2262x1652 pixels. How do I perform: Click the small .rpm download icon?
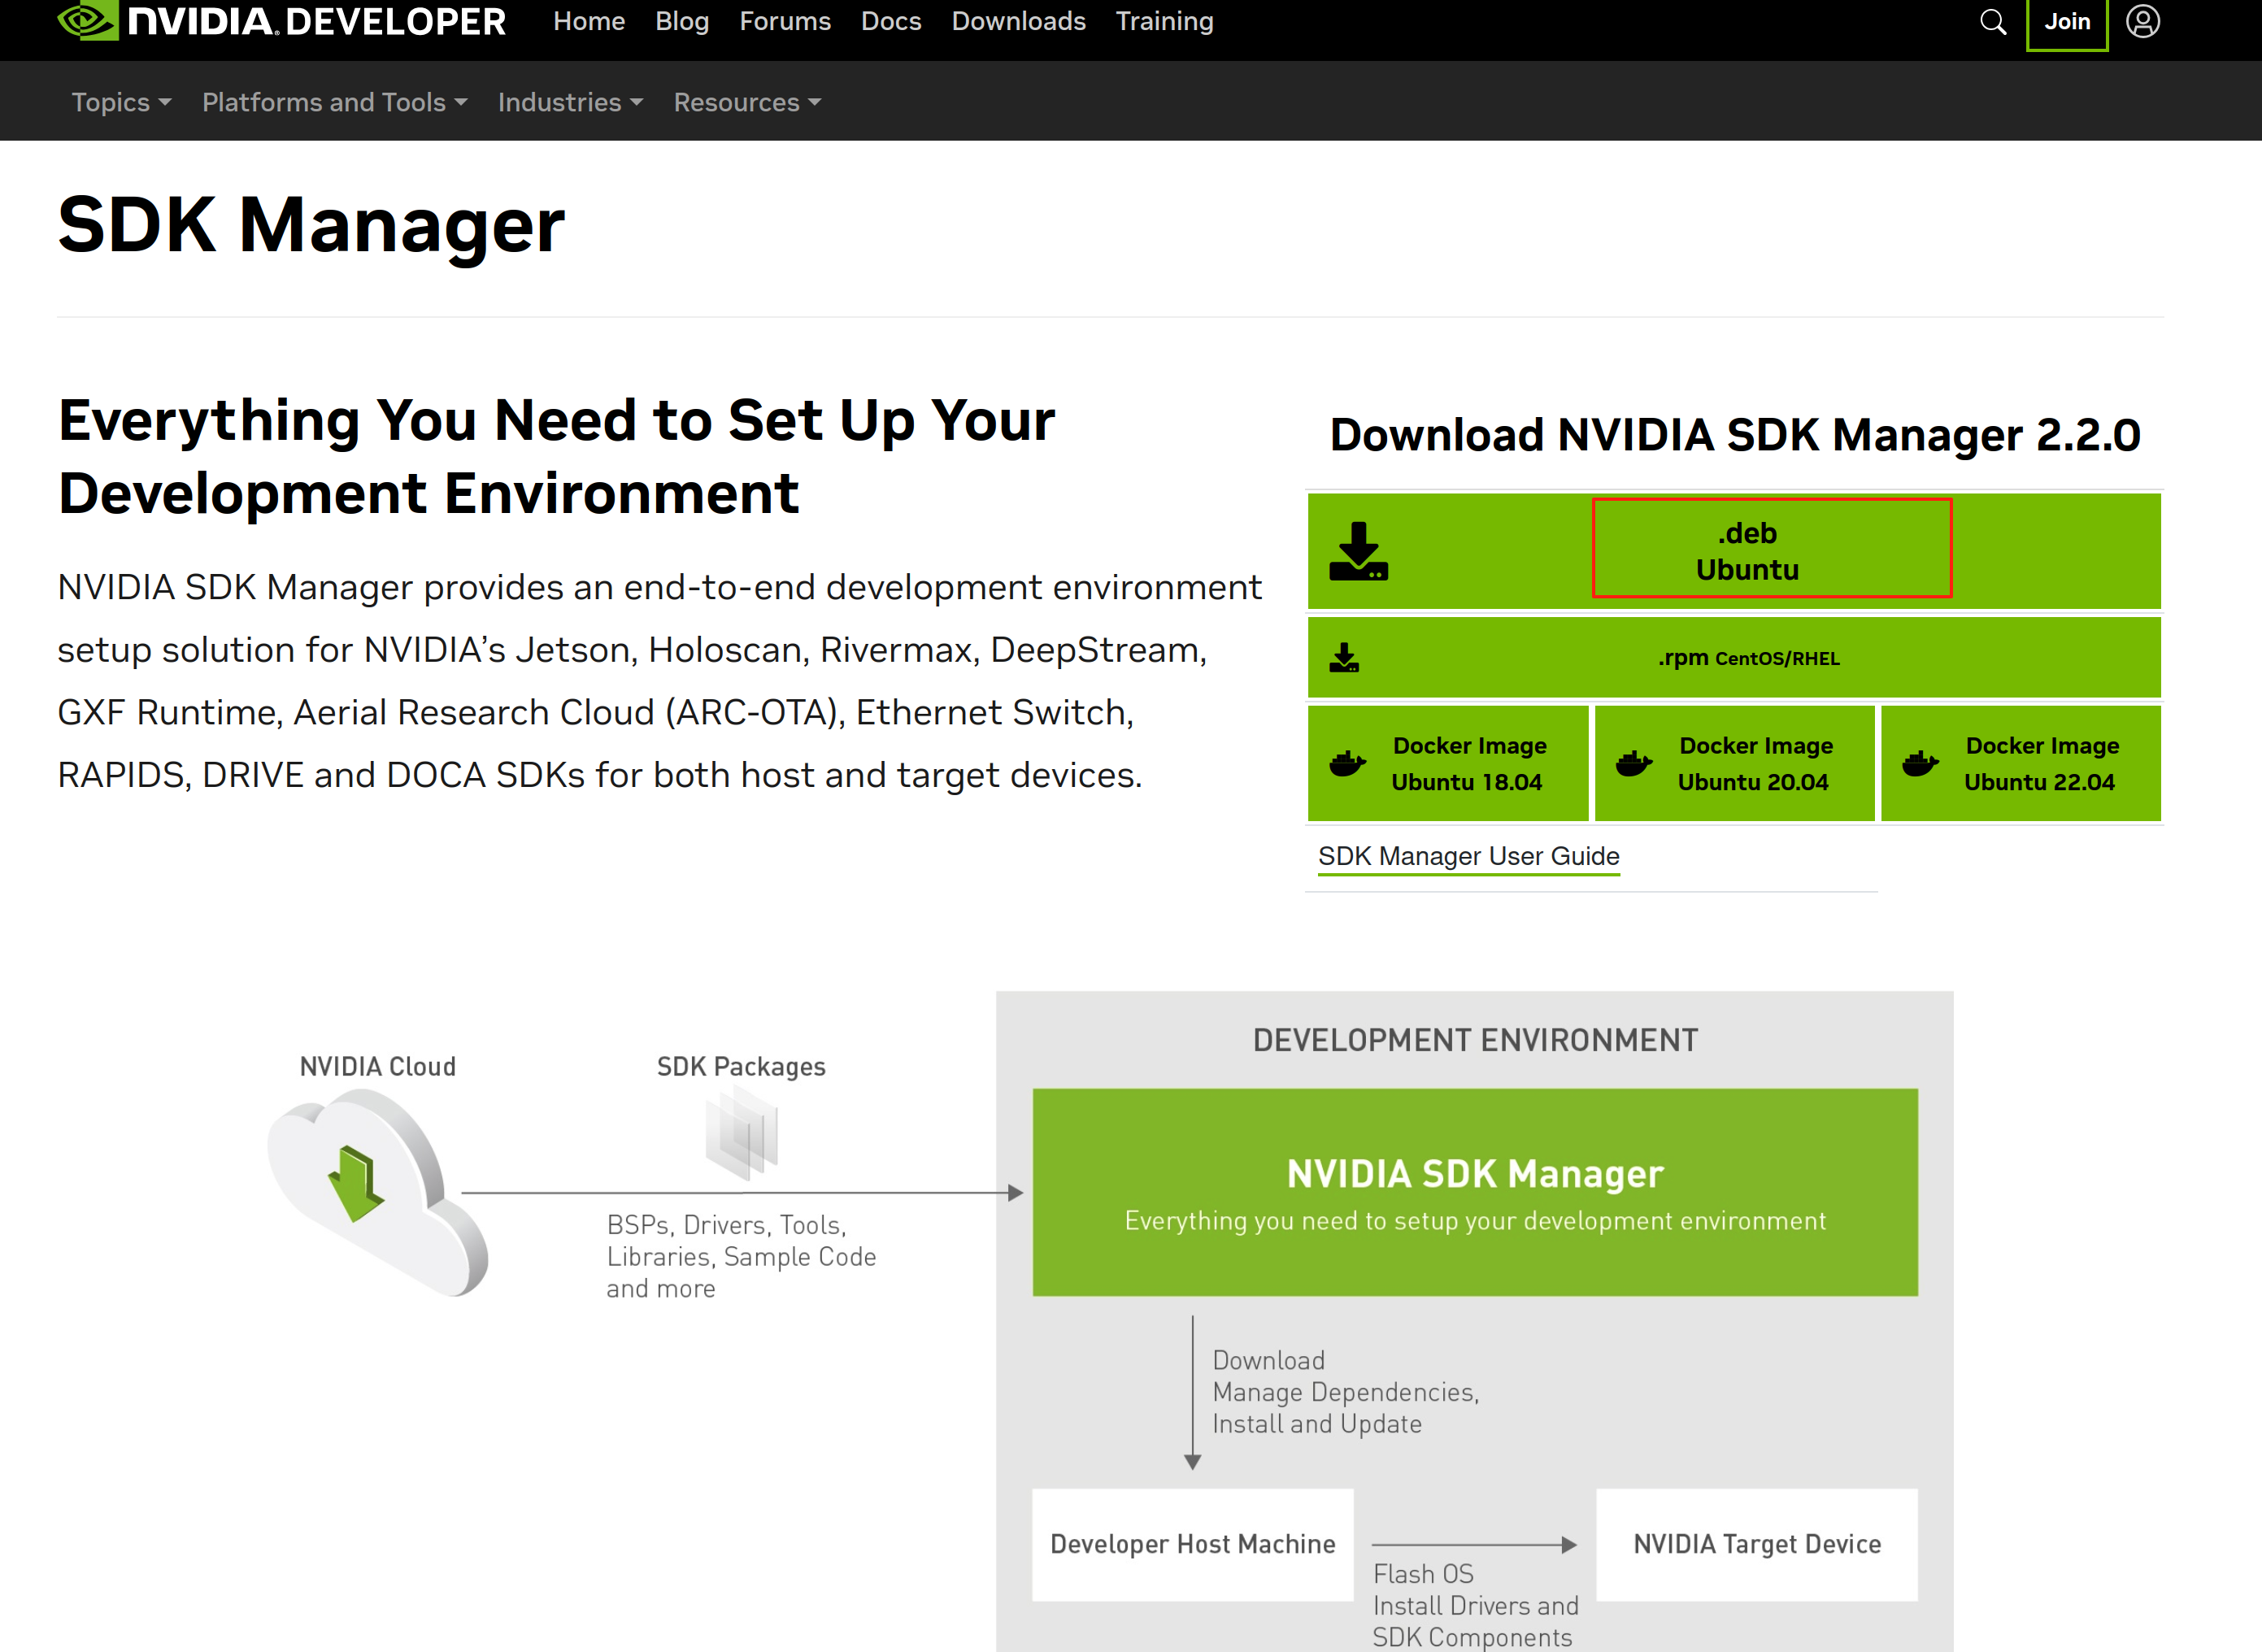(1344, 658)
